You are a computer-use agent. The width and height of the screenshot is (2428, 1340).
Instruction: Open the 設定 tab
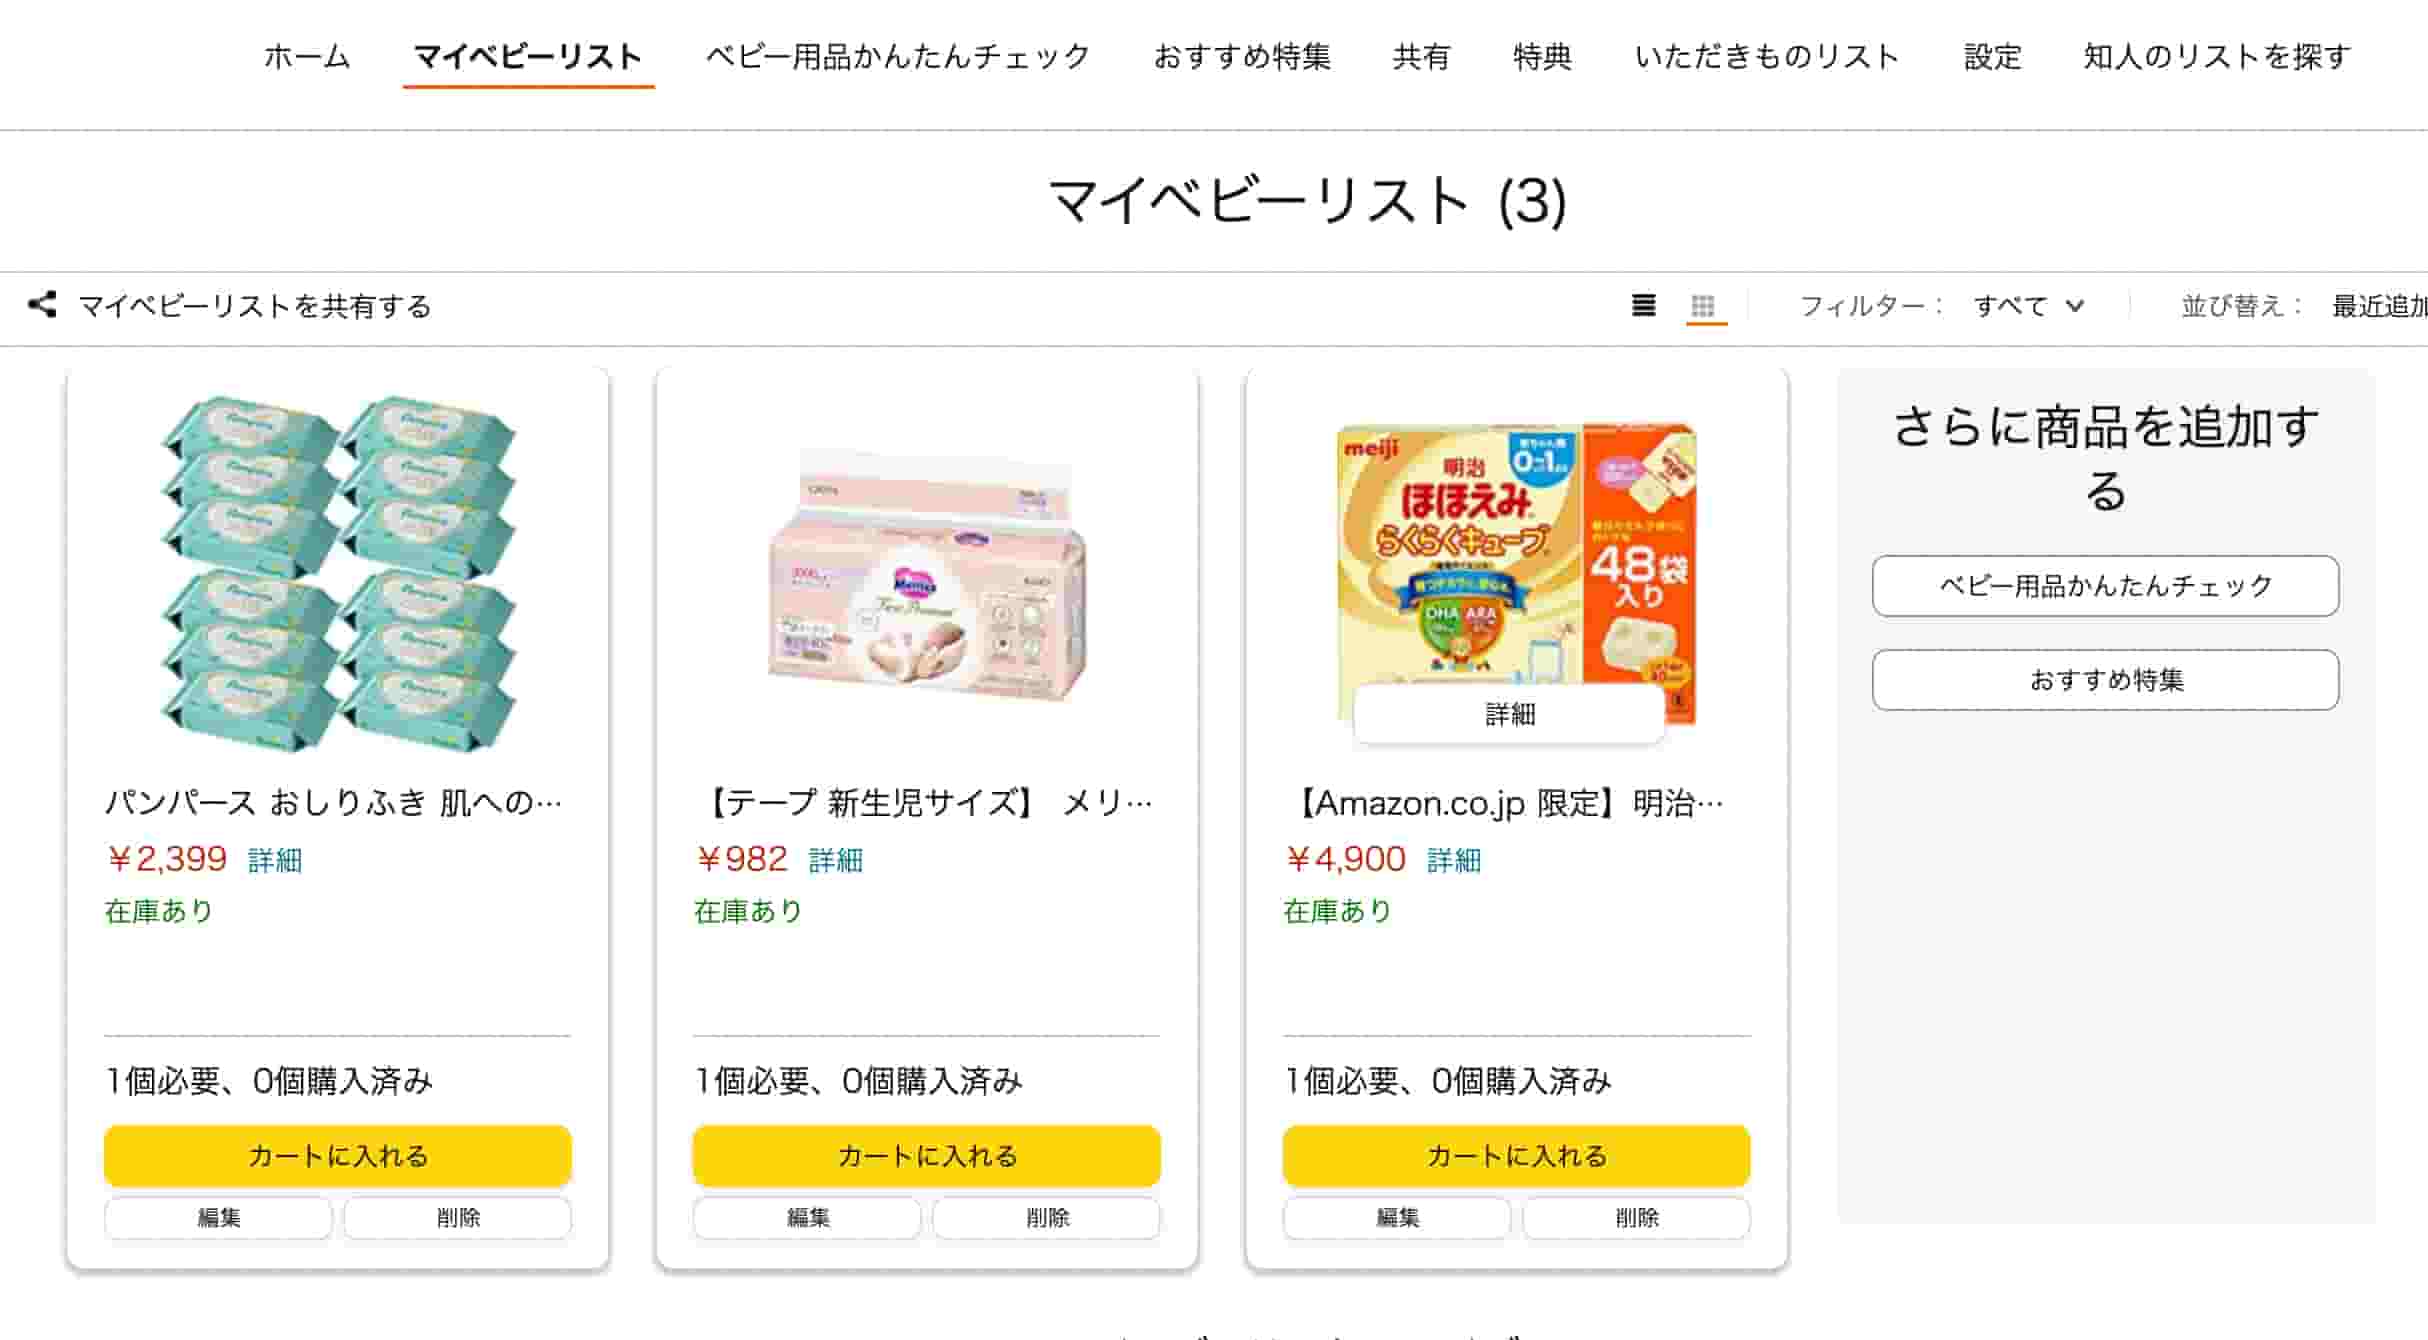1992,57
